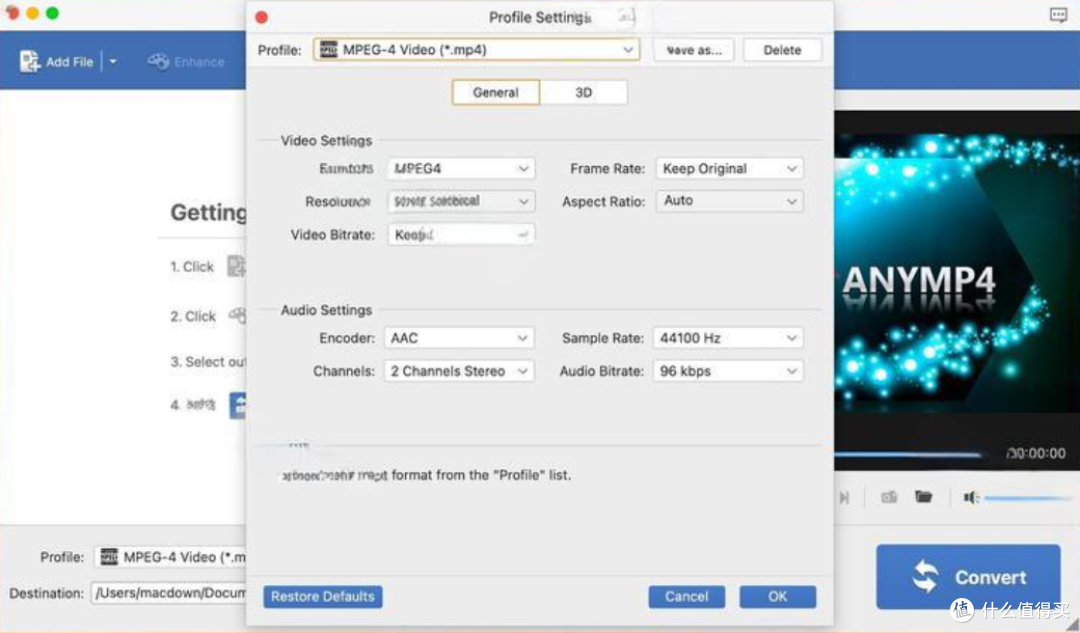Click the Delete profile button
Viewport: 1080px width, 633px height.
[x=782, y=50]
